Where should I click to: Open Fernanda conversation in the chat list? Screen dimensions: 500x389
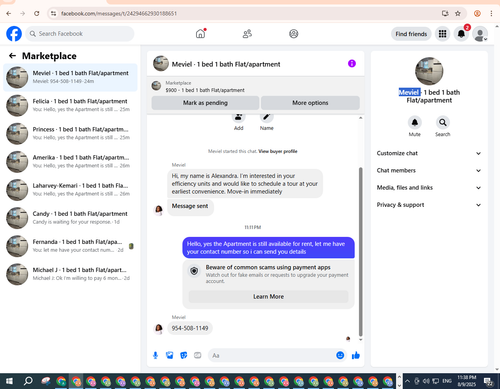[x=70, y=246]
